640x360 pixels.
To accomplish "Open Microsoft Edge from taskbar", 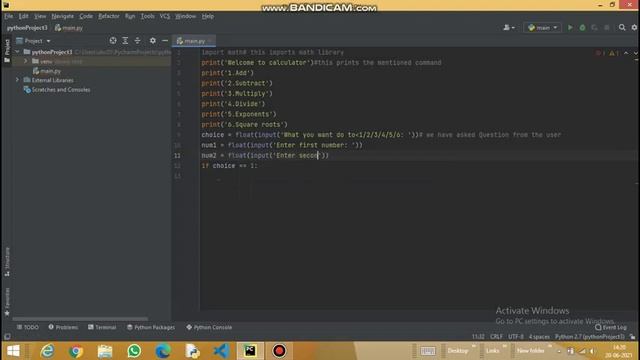I will click(x=163, y=351).
